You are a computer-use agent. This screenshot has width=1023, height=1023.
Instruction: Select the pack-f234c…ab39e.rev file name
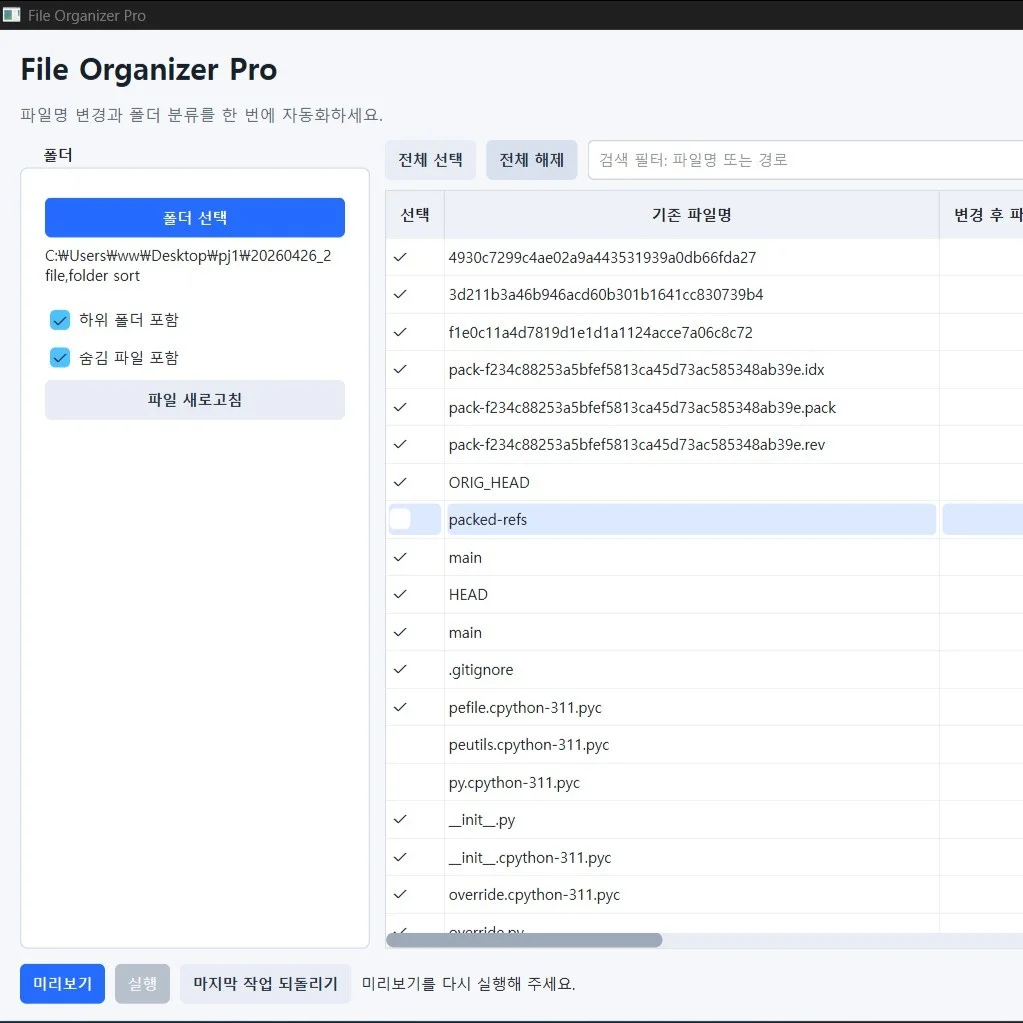(637, 445)
